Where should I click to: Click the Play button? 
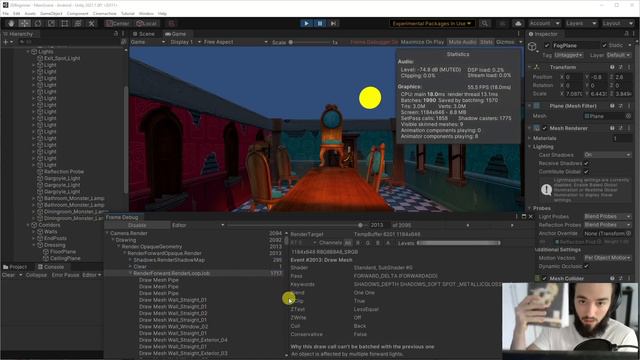tap(306, 24)
